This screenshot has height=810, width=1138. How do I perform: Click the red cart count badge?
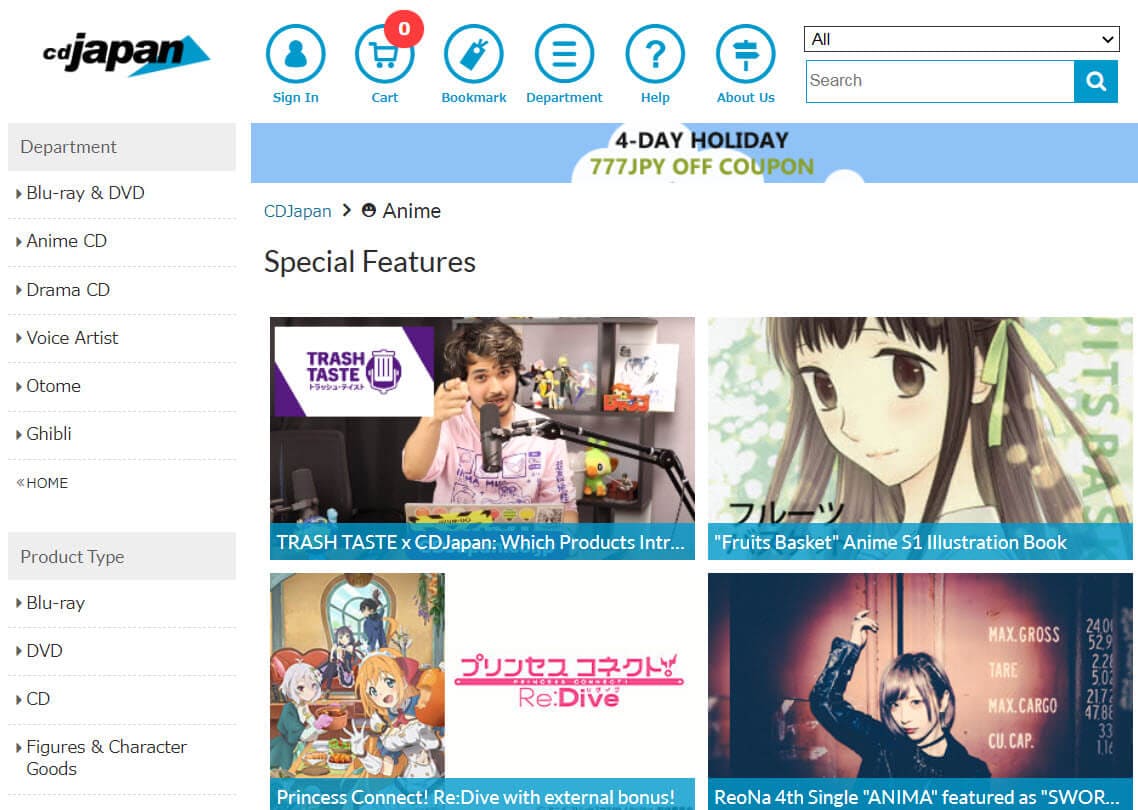(x=404, y=28)
